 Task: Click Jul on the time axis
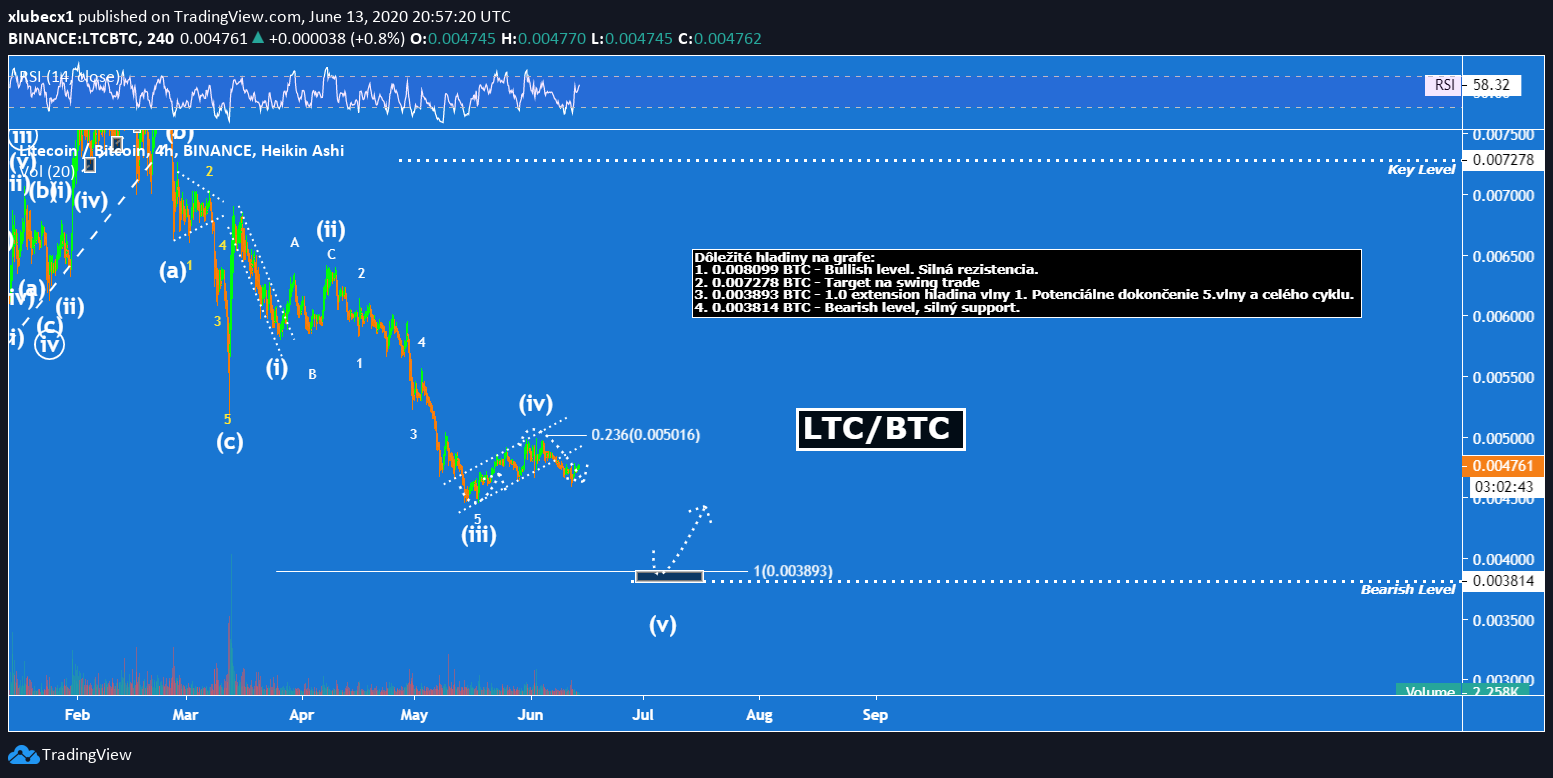point(643,715)
